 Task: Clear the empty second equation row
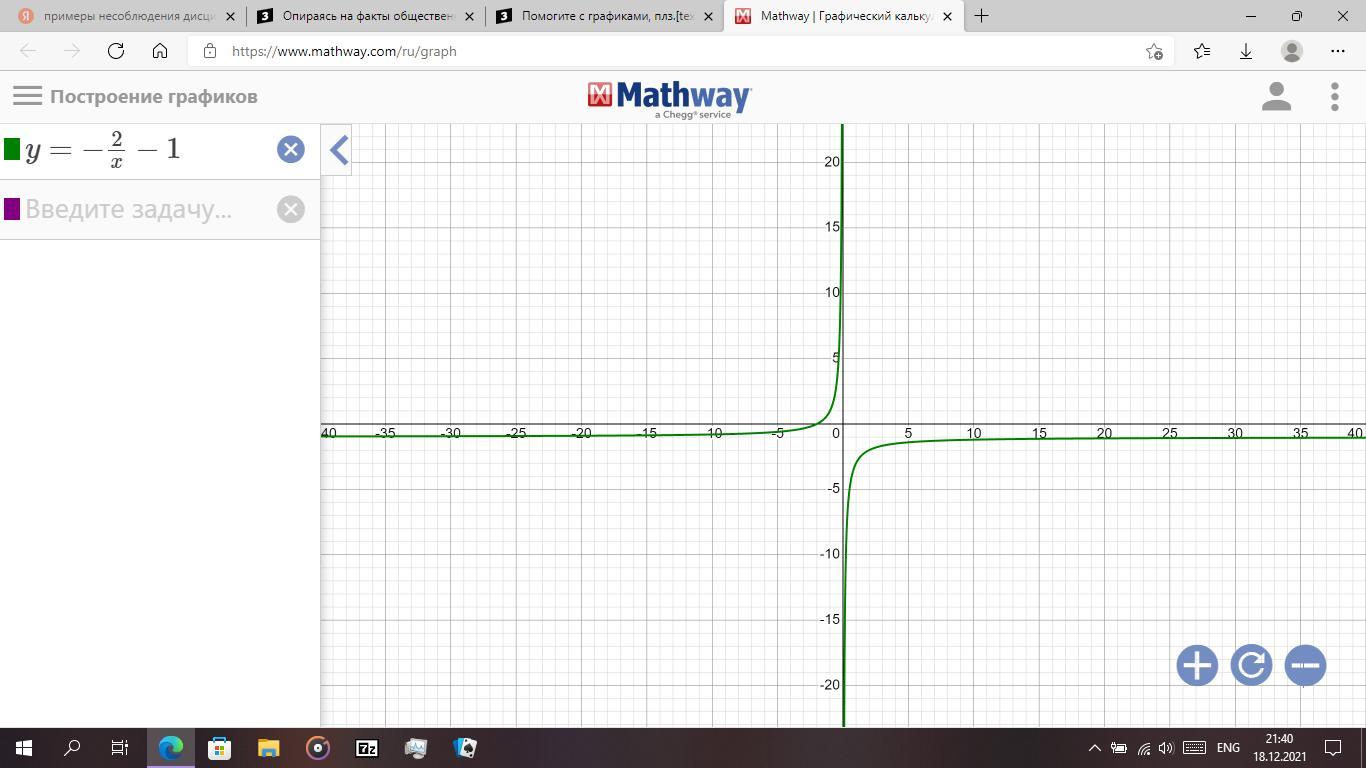tap(291, 209)
